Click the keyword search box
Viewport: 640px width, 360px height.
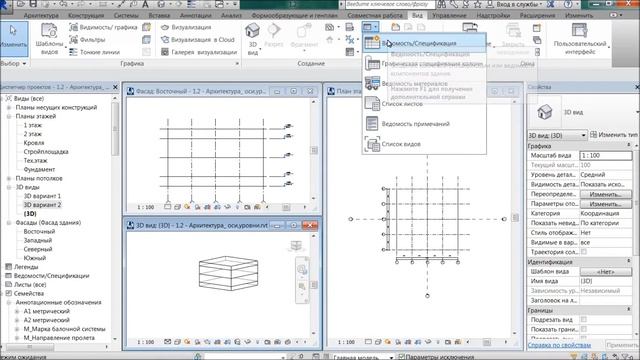click(x=390, y=4)
